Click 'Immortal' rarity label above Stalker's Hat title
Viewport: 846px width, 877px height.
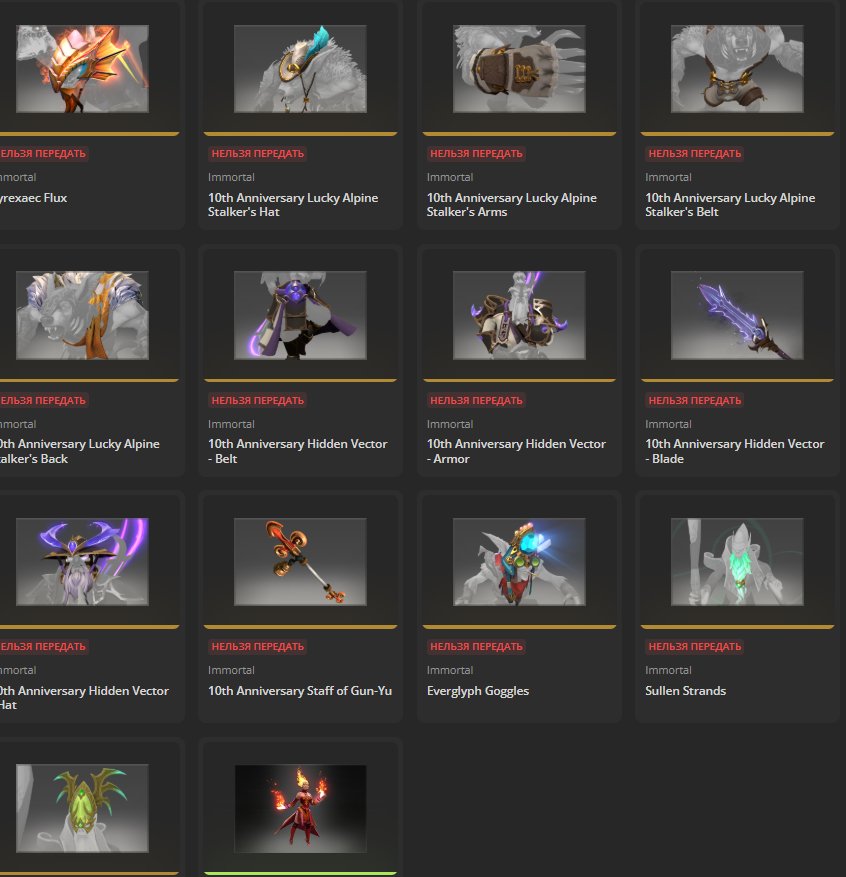231,177
